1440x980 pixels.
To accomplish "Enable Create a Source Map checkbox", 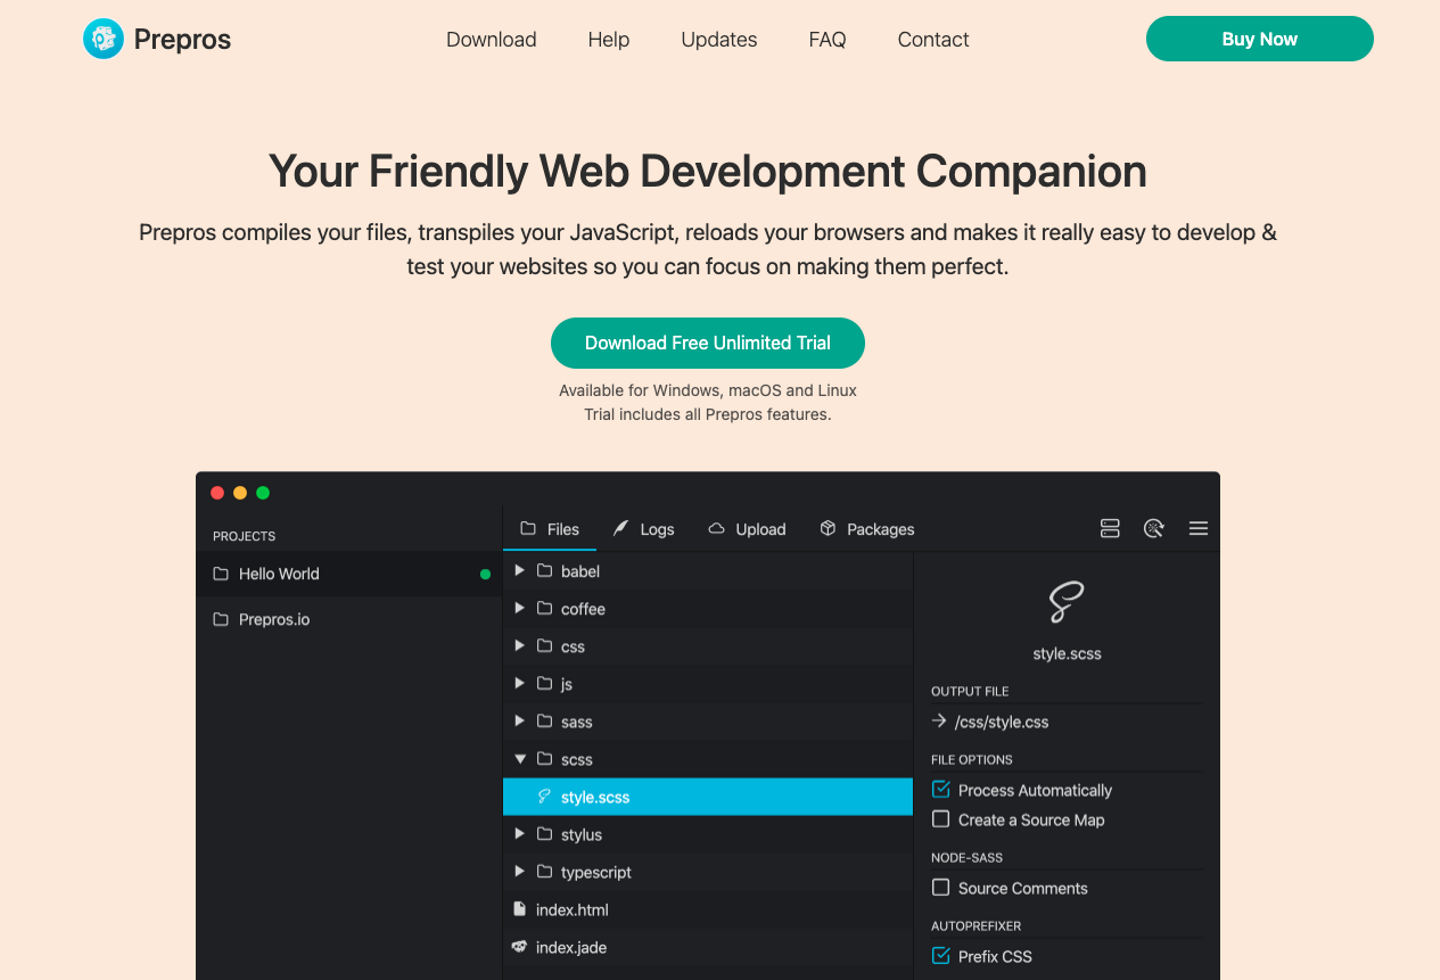I will tap(941, 819).
